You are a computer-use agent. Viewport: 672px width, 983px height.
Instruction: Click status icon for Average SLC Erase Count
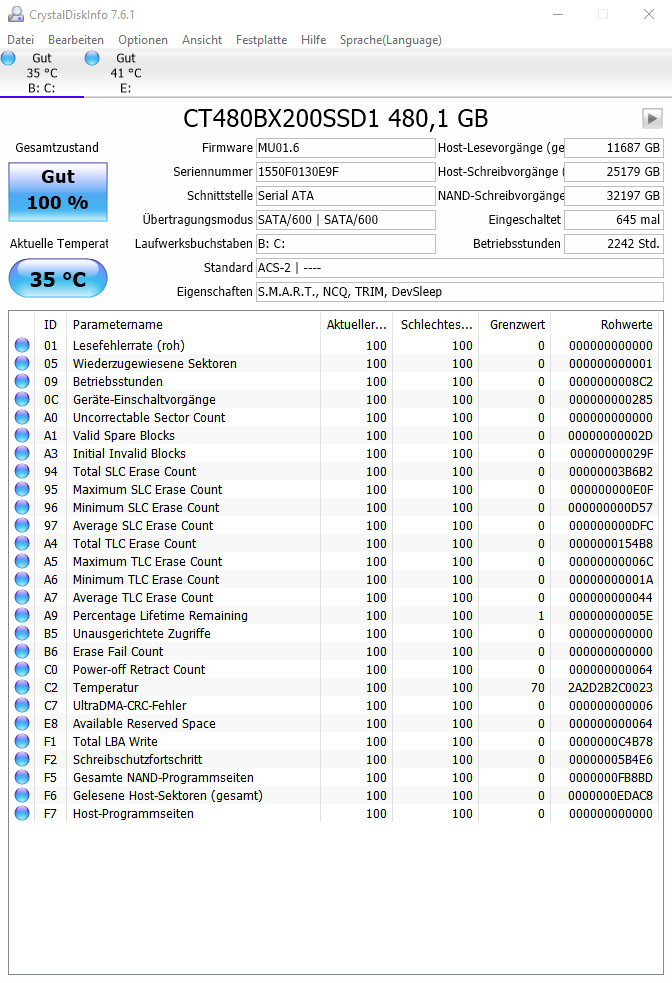point(22,525)
